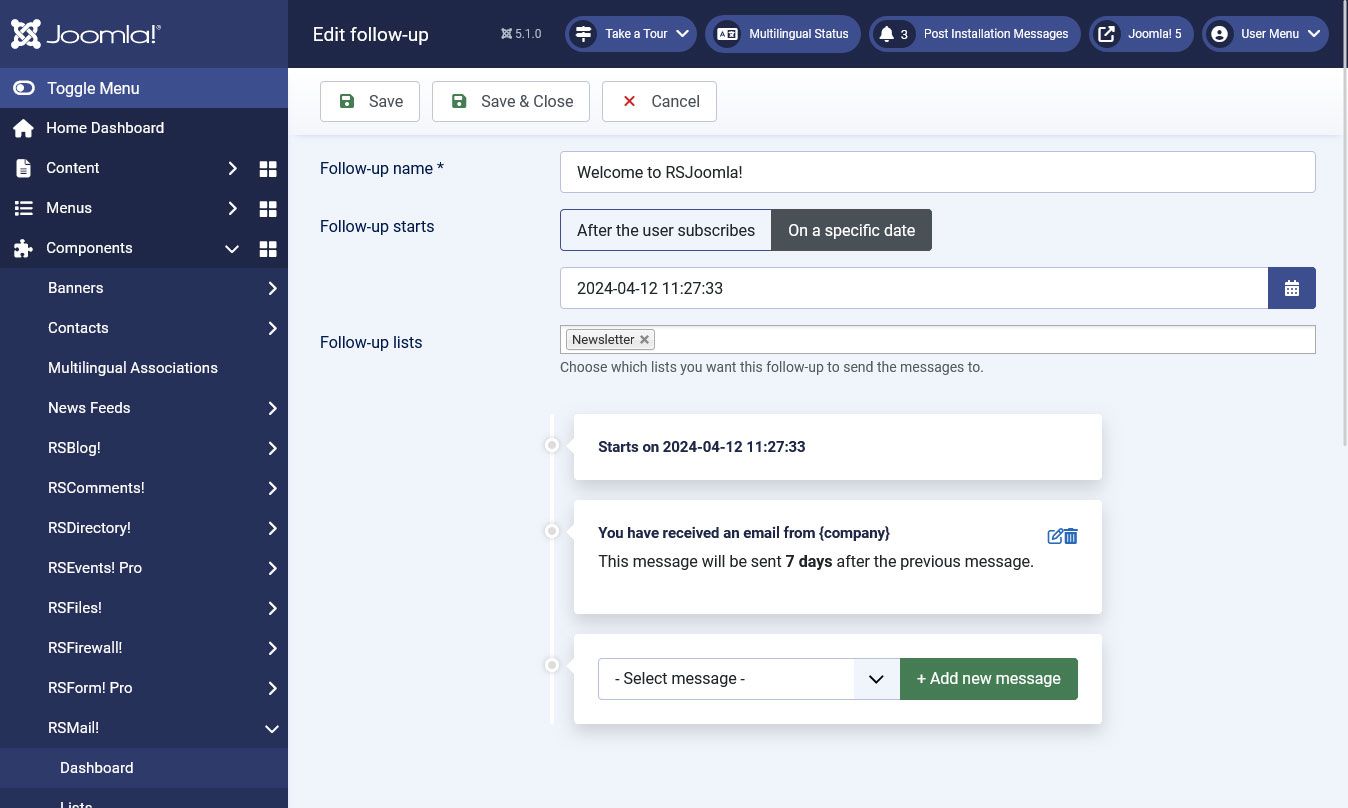
Task: Click the Menus list icon
Action: click(23, 208)
